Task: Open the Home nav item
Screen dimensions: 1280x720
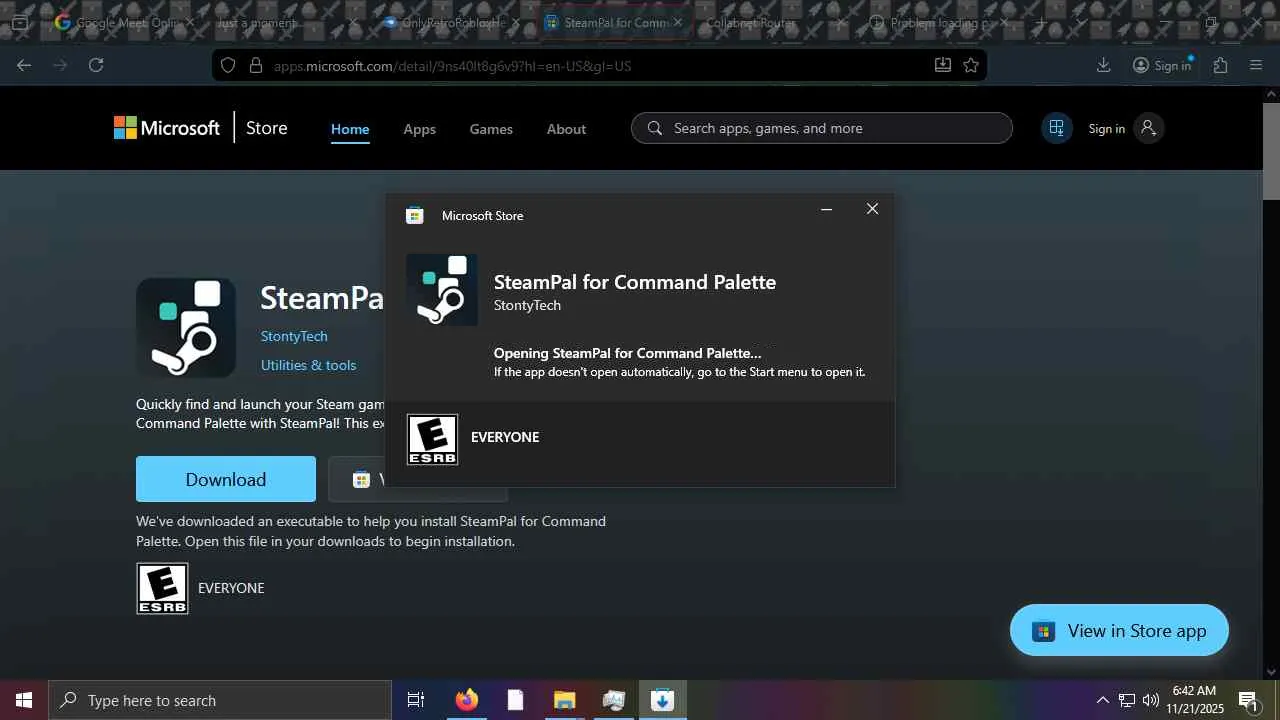Action: click(350, 129)
